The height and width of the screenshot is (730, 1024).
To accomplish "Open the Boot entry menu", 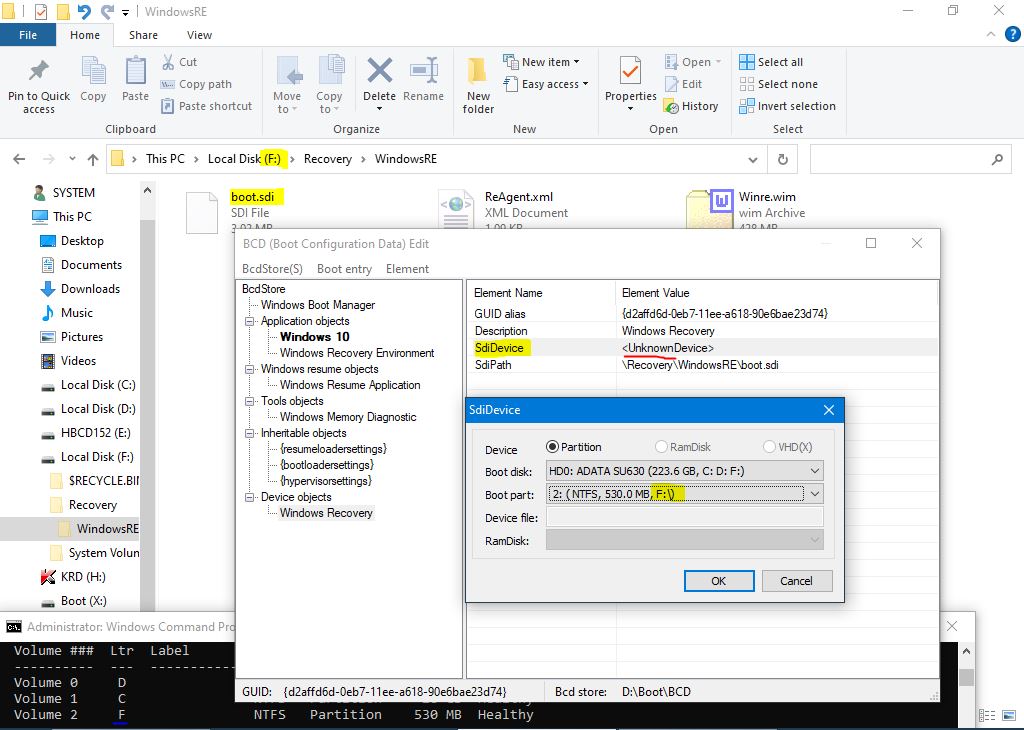I will (x=344, y=269).
